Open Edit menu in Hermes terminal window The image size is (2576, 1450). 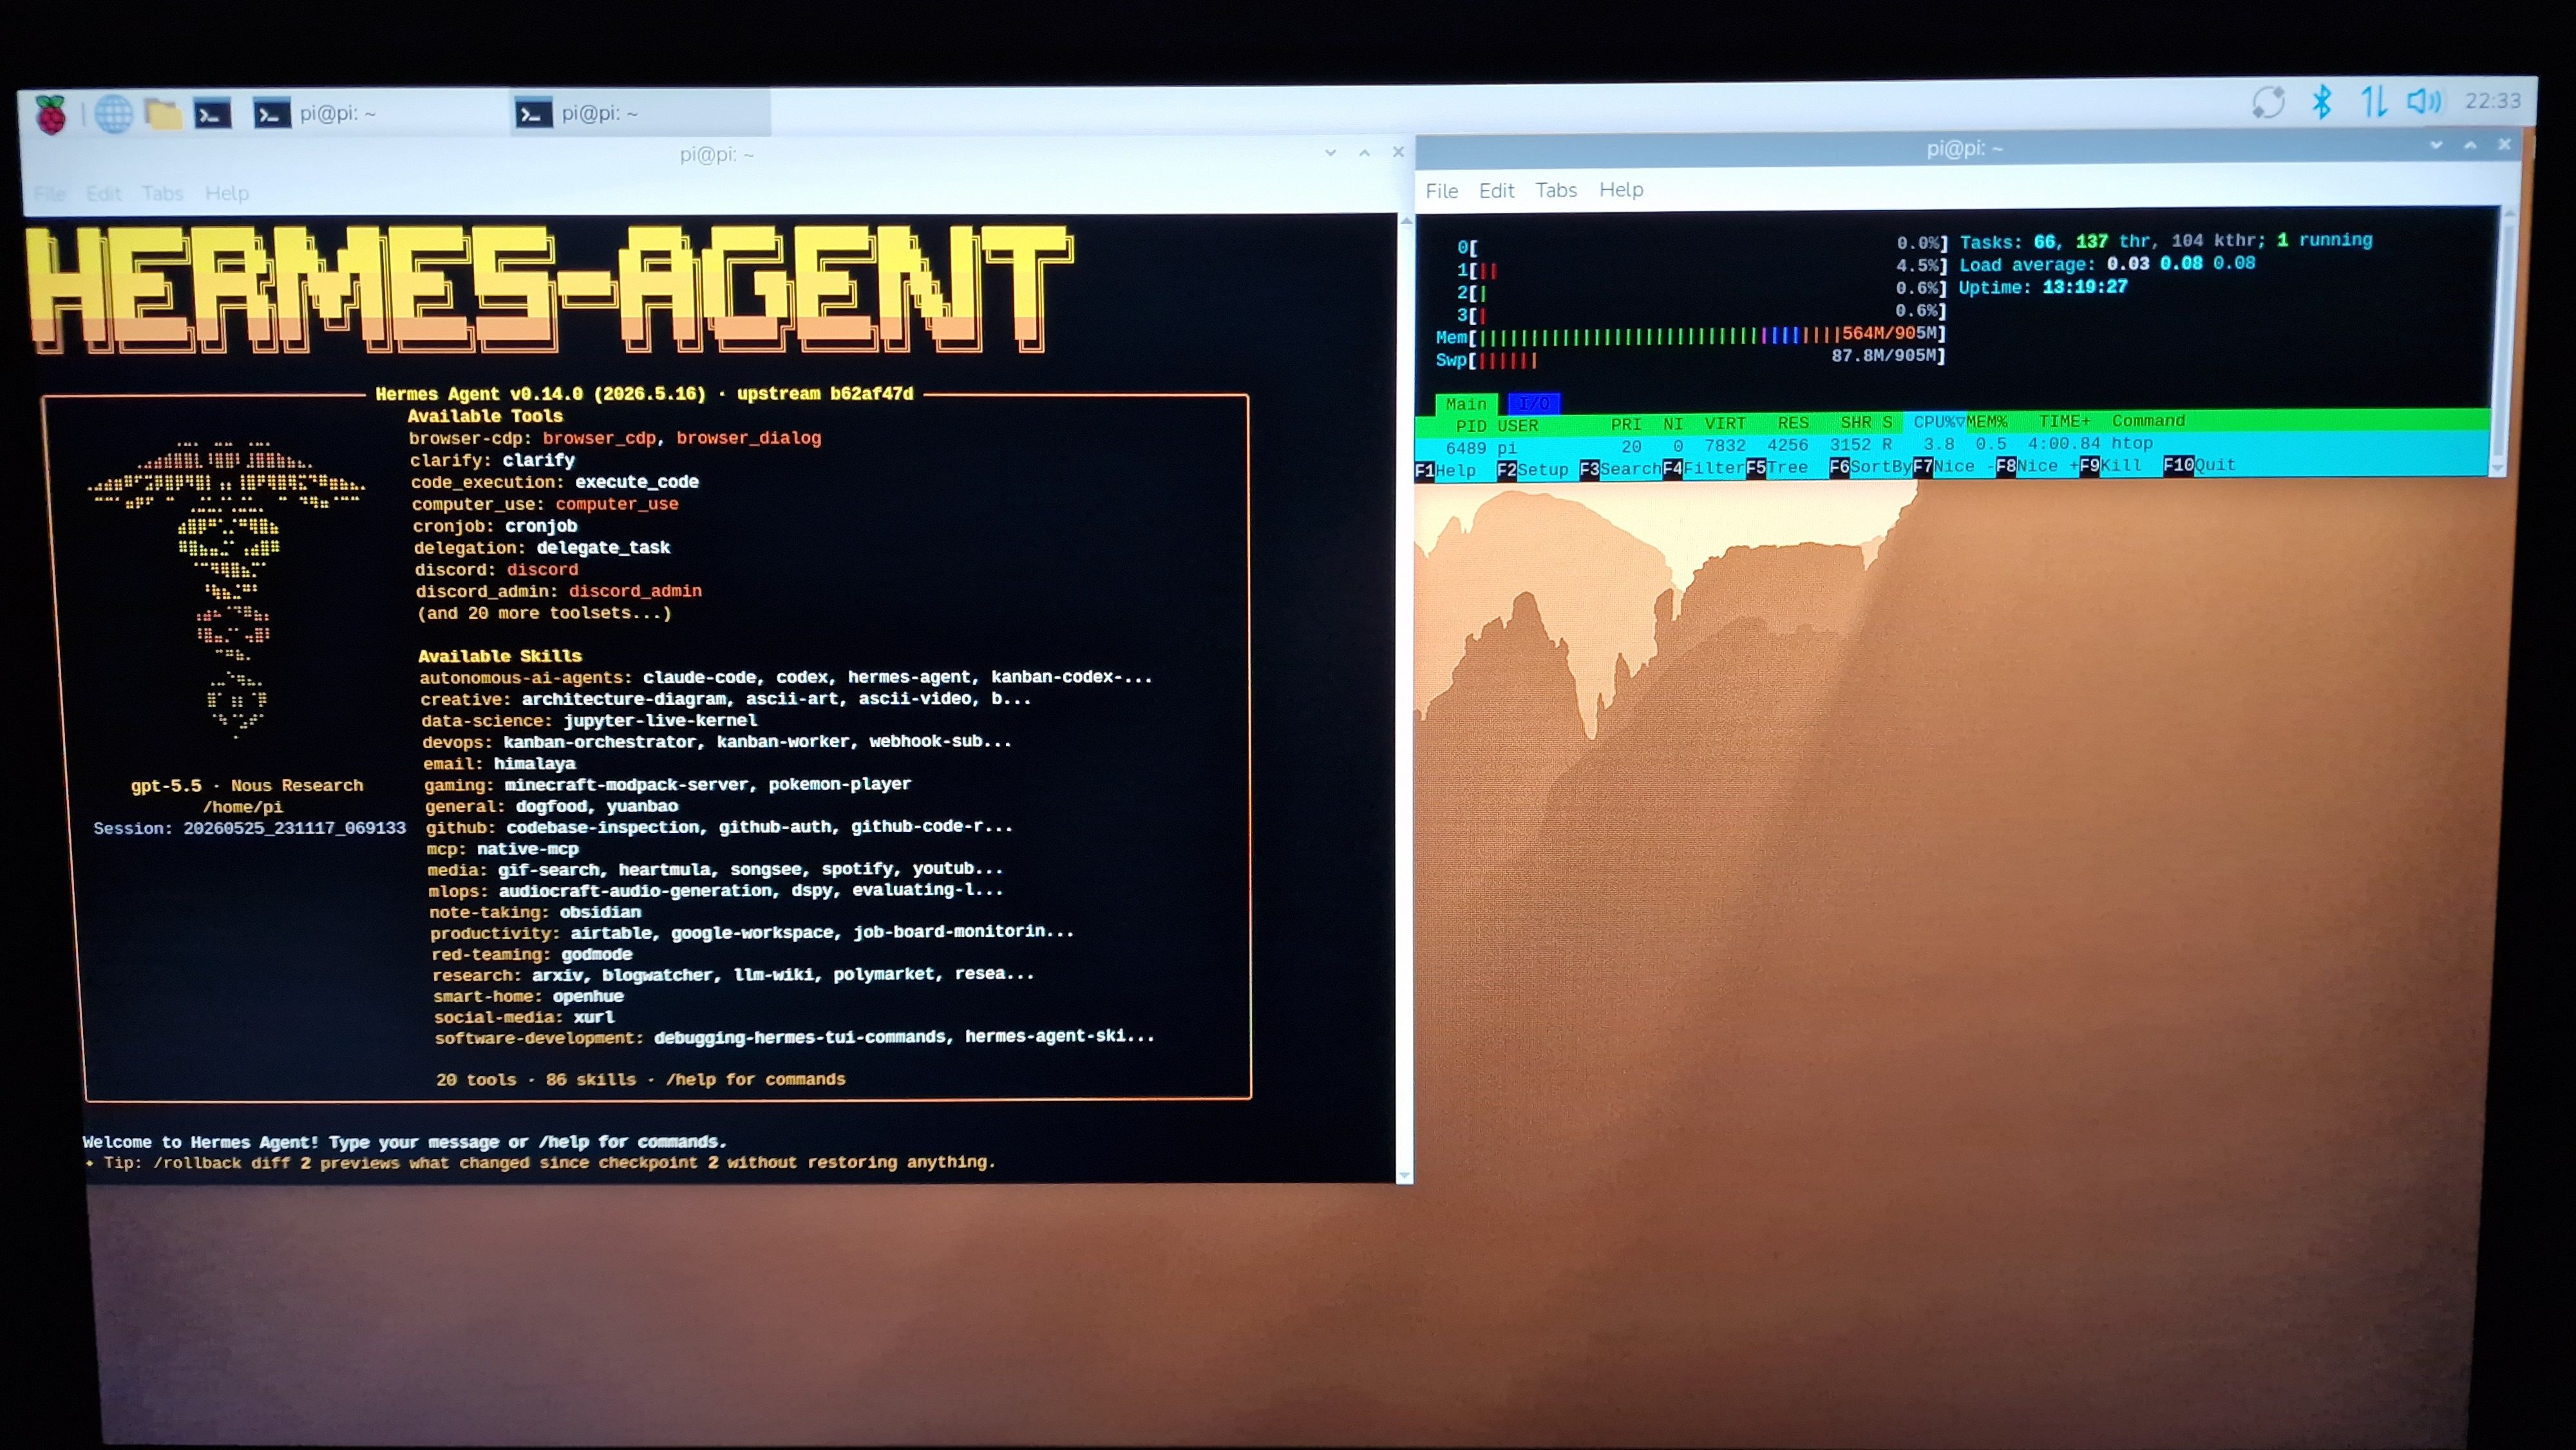tap(103, 194)
